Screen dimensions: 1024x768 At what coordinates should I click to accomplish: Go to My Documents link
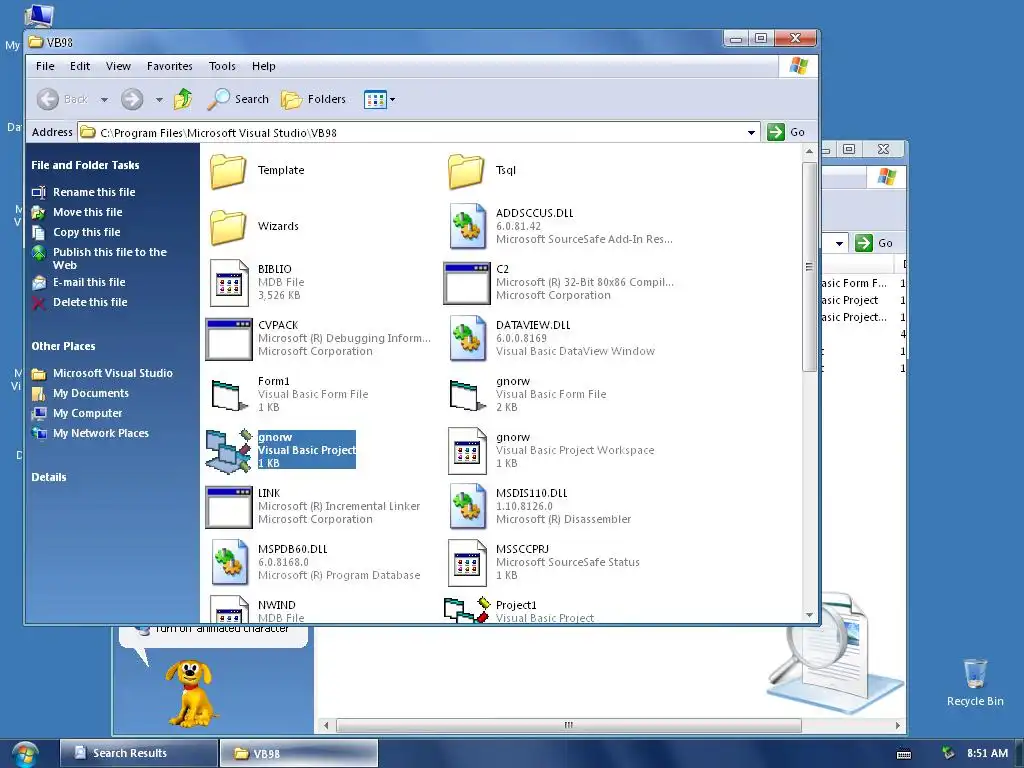pos(91,393)
